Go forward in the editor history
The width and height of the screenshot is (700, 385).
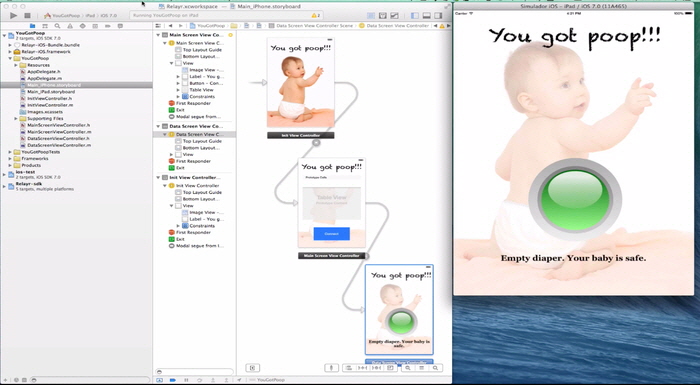(180, 26)
